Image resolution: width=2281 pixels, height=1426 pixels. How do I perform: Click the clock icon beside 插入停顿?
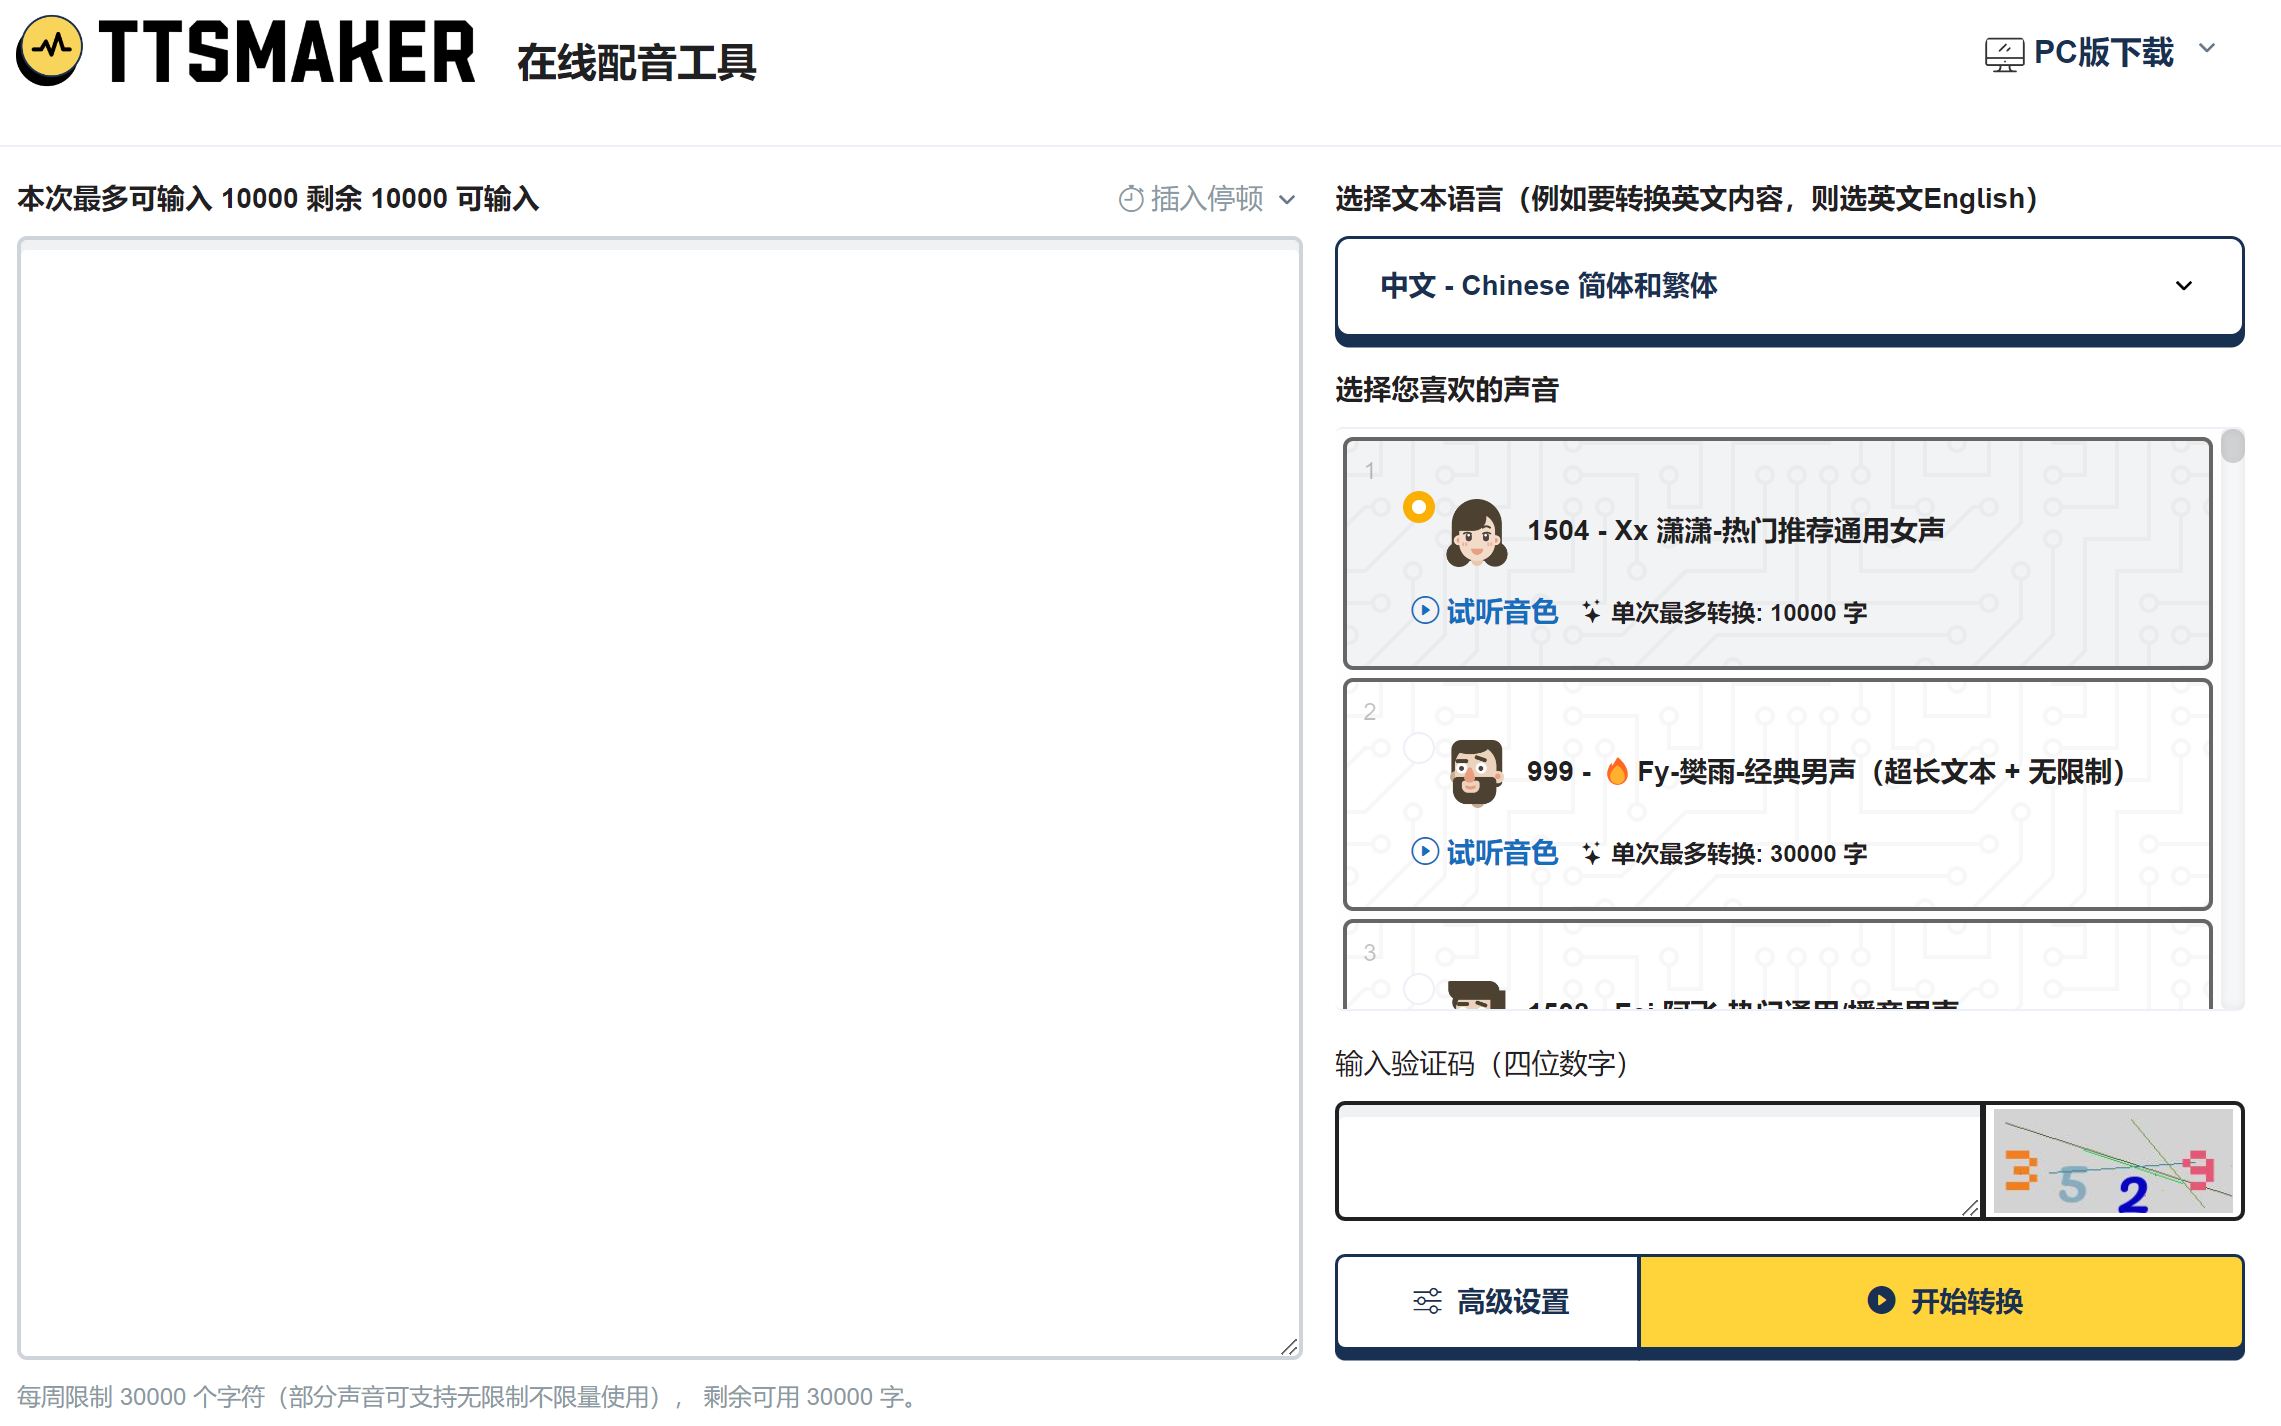coord(1131,199)
